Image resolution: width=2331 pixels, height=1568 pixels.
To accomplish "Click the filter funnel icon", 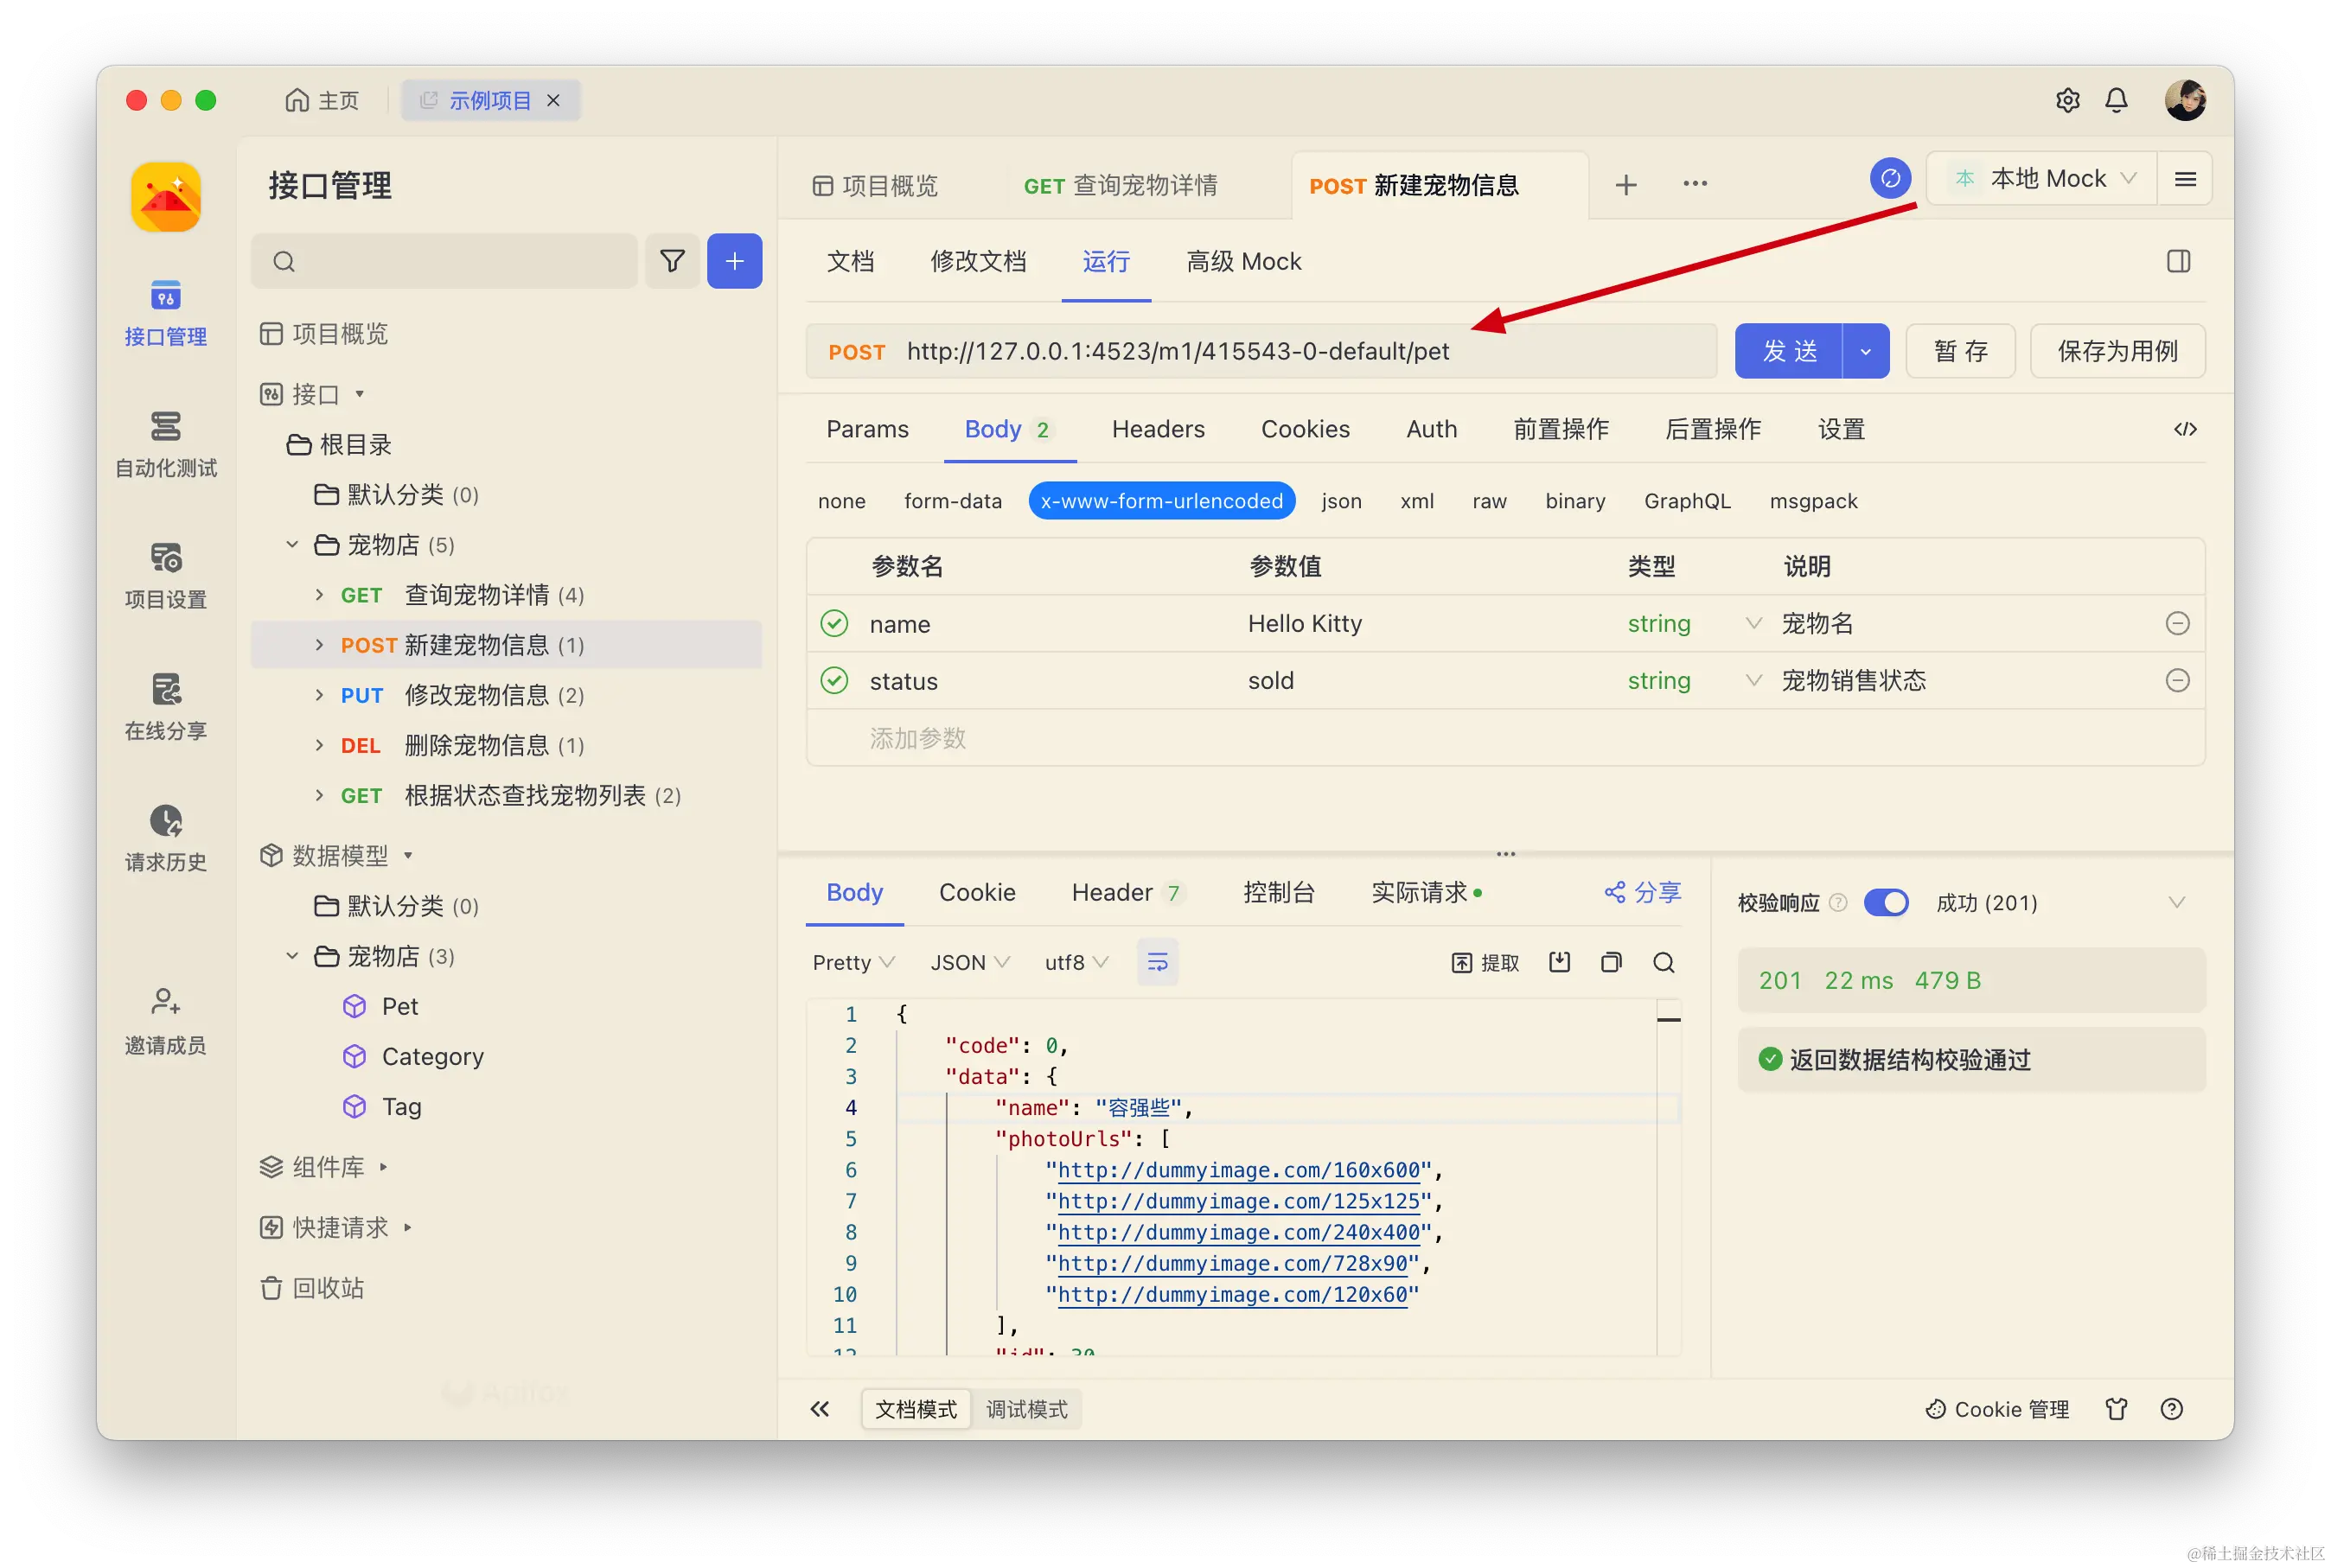I will [672, 261].
